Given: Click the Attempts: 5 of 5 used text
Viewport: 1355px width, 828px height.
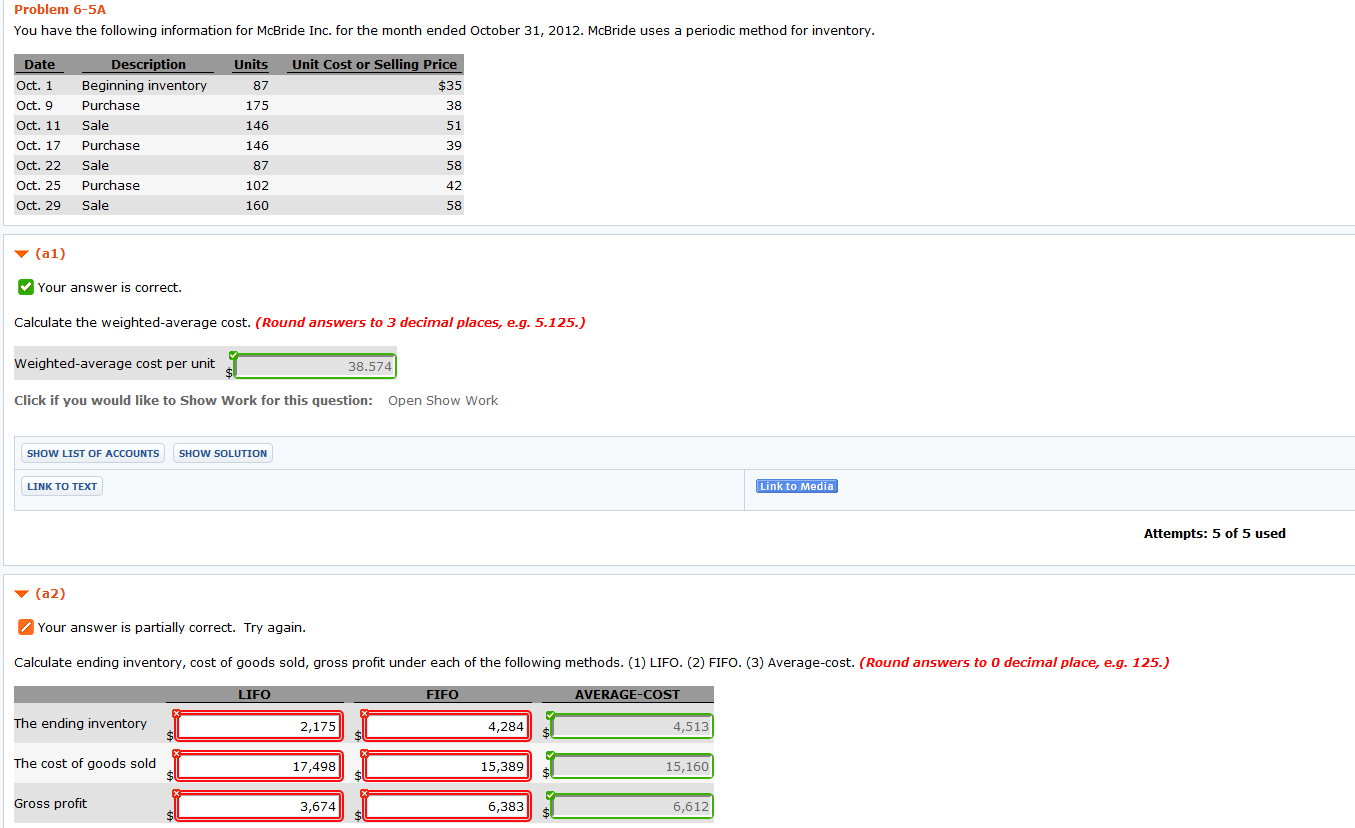Looking at the screenshot, I should (x=1214, y=534).
